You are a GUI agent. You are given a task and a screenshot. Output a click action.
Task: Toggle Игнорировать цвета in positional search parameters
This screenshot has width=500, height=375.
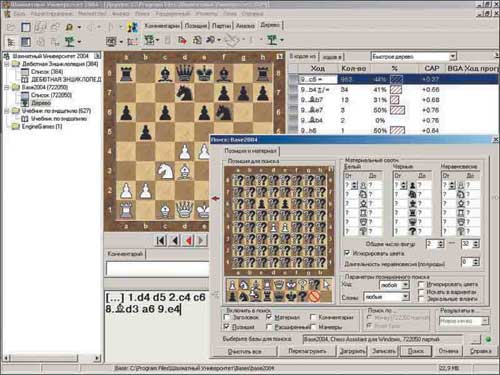pos(421,284)
